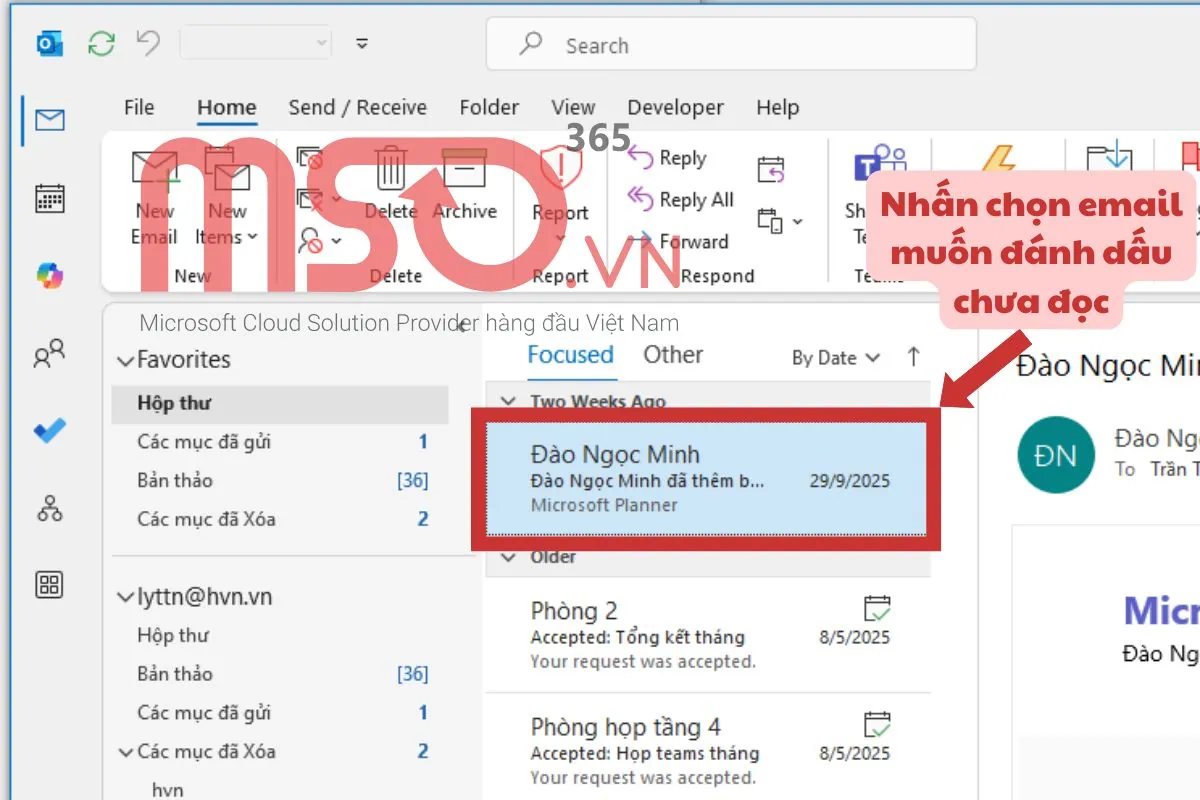Image resolution: width=1200 pixels, height=800 pixels.
Task: Click the Send/Receive sync icon
Action: (101, 43)
